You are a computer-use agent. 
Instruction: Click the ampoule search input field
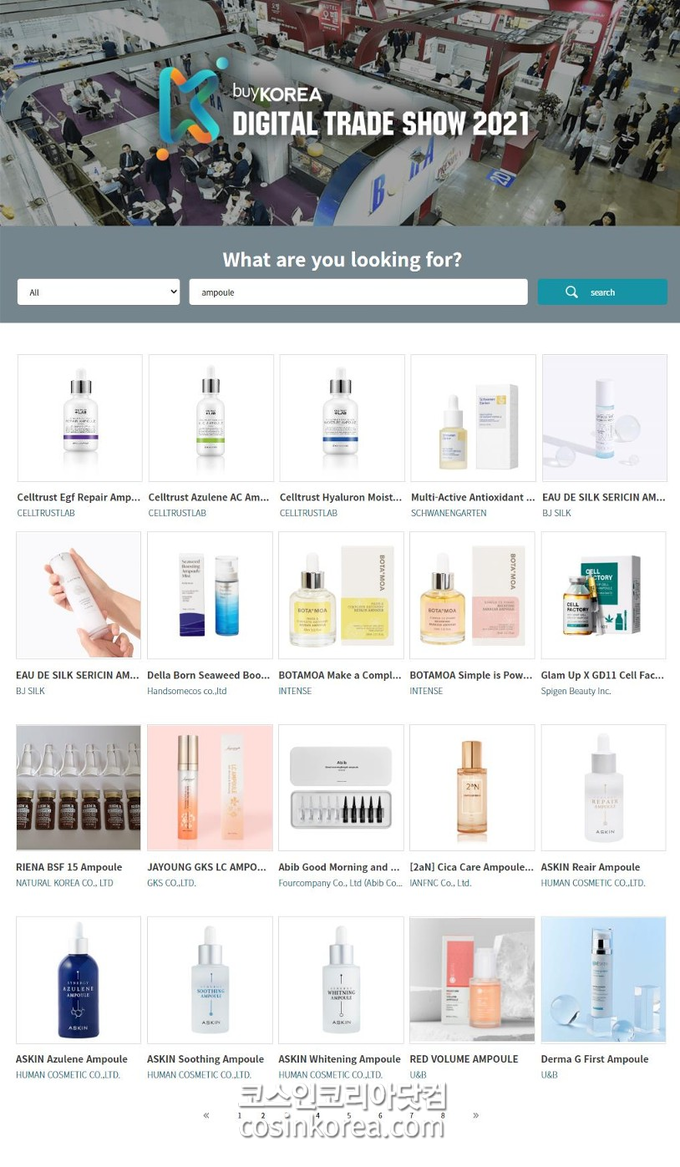(x=359, y=292)
